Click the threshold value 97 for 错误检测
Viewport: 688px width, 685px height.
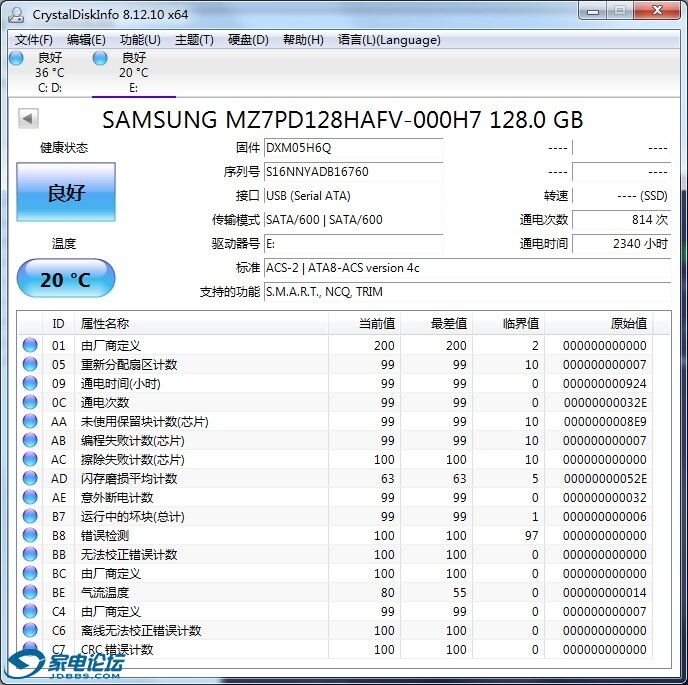[x=531, y=536]
